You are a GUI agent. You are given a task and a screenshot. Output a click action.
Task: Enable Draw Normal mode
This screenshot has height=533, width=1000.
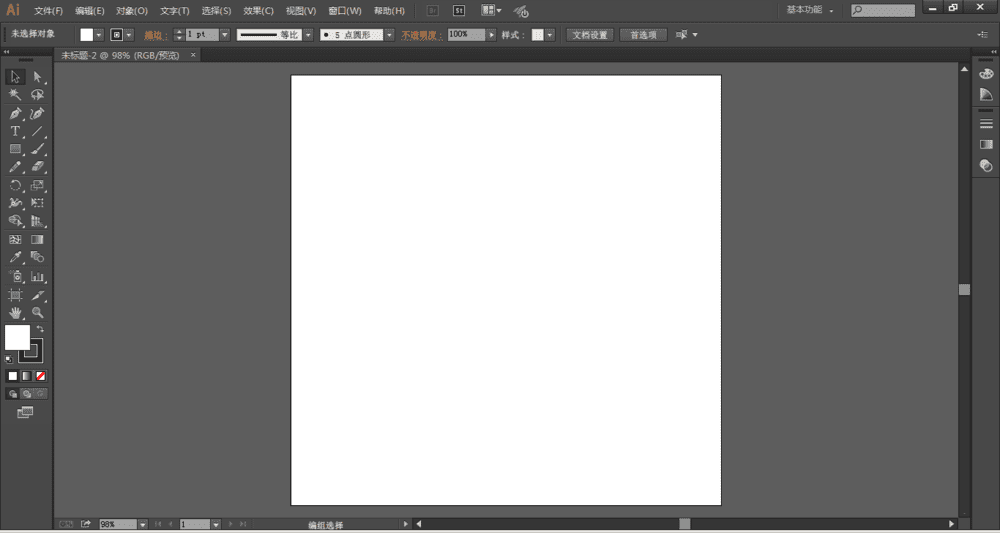pos(12,394)
